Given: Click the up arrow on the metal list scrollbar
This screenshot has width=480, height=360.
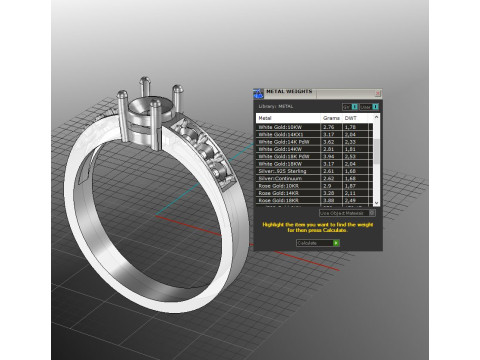Looking at the screenshot, I should [x=376, y=117].
